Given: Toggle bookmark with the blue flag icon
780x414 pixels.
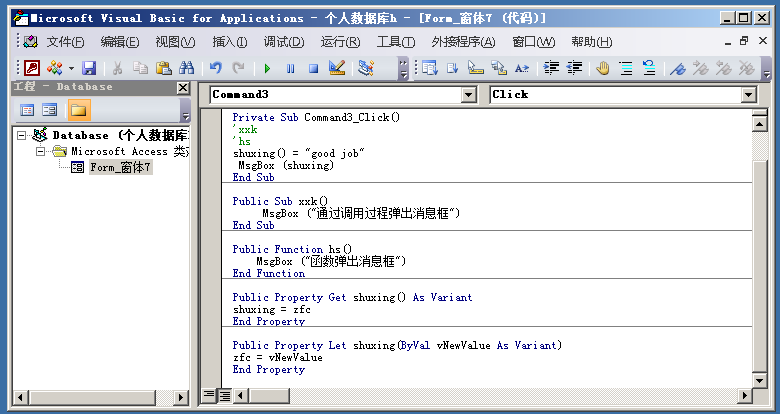Looking at the screenshot, I should pos(678,68).
